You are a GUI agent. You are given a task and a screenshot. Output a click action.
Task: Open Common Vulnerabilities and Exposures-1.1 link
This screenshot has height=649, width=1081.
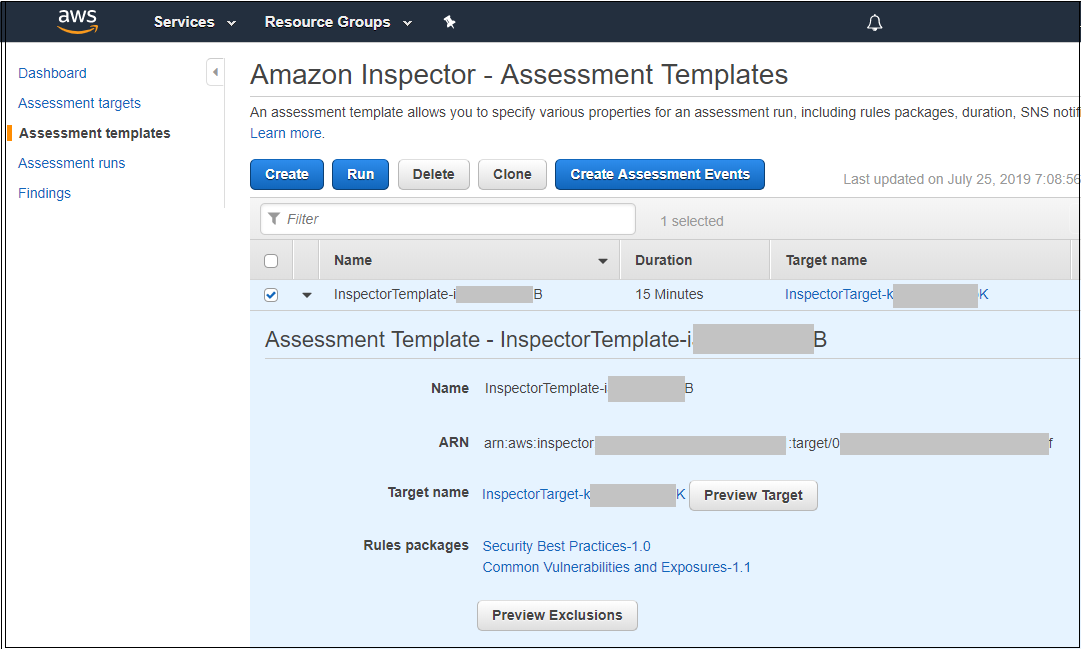tap(616, 567)
